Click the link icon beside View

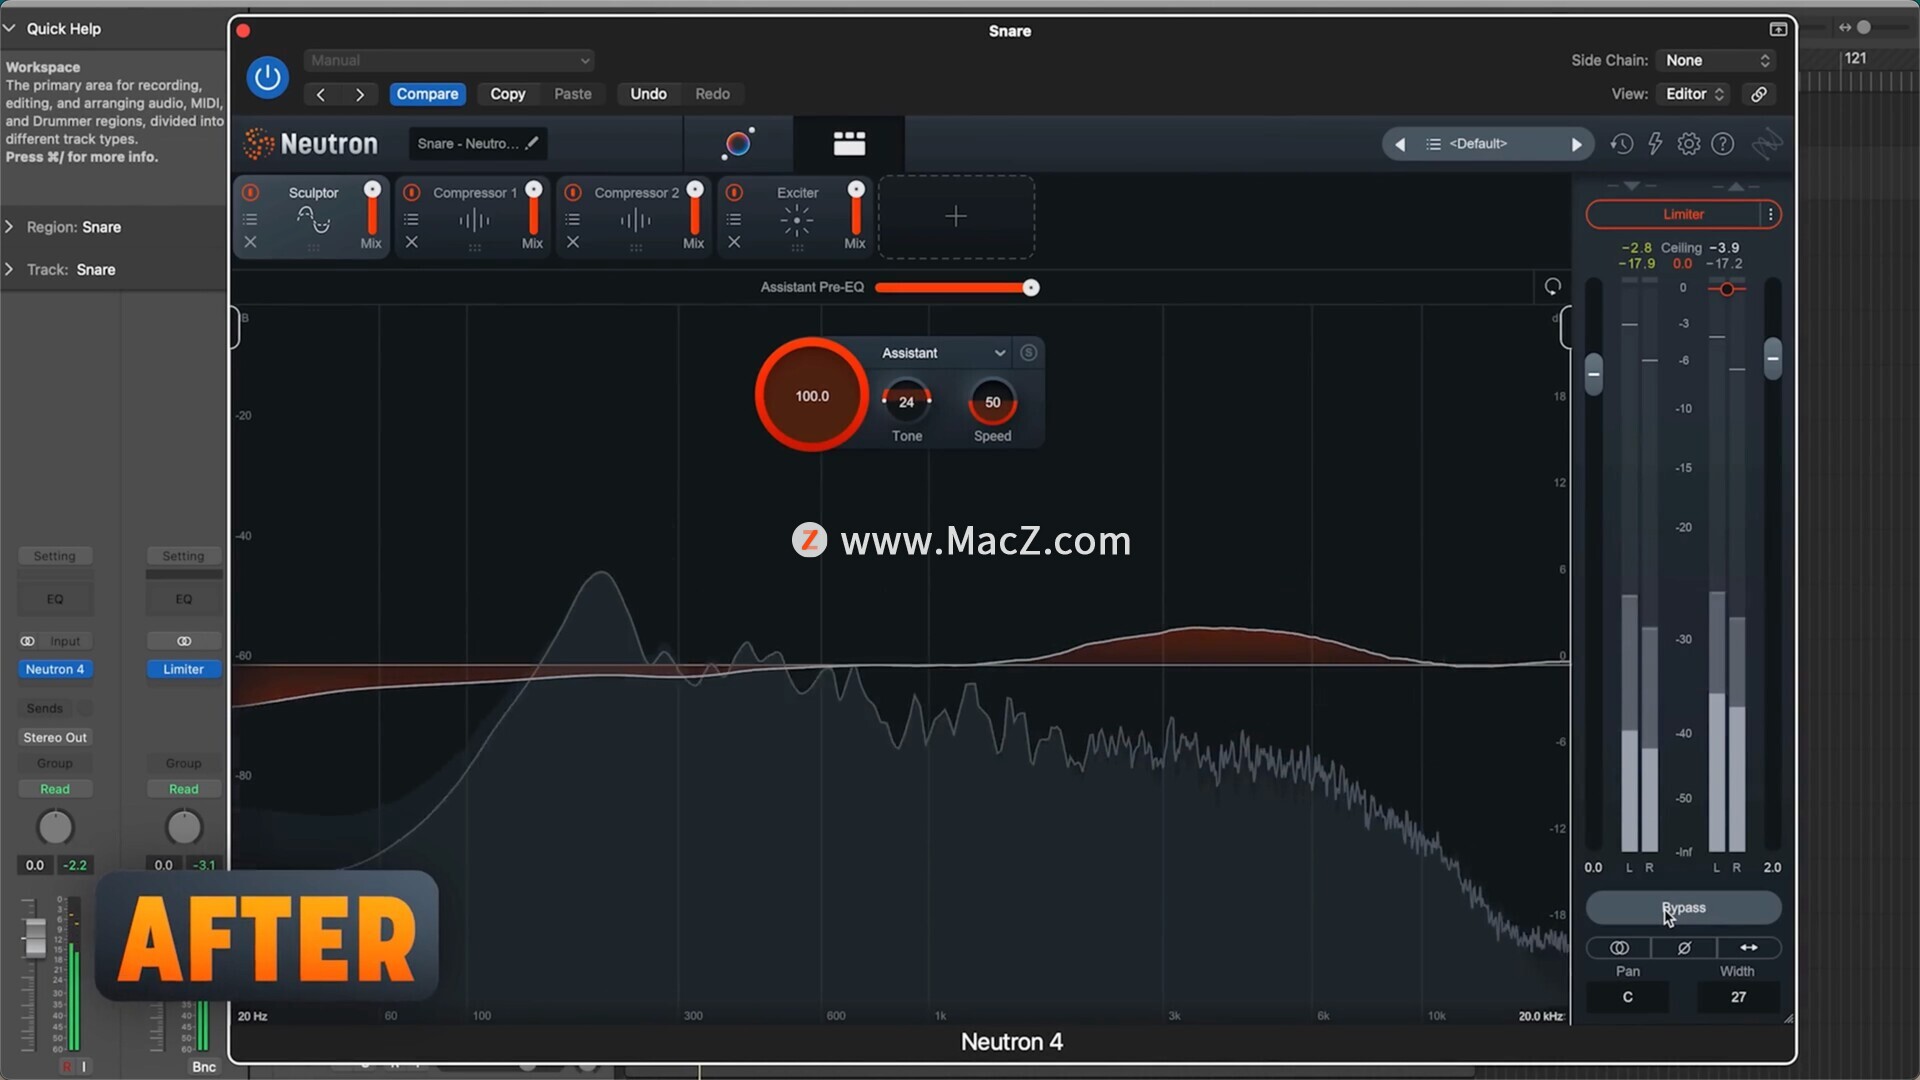click(1759, 94)
